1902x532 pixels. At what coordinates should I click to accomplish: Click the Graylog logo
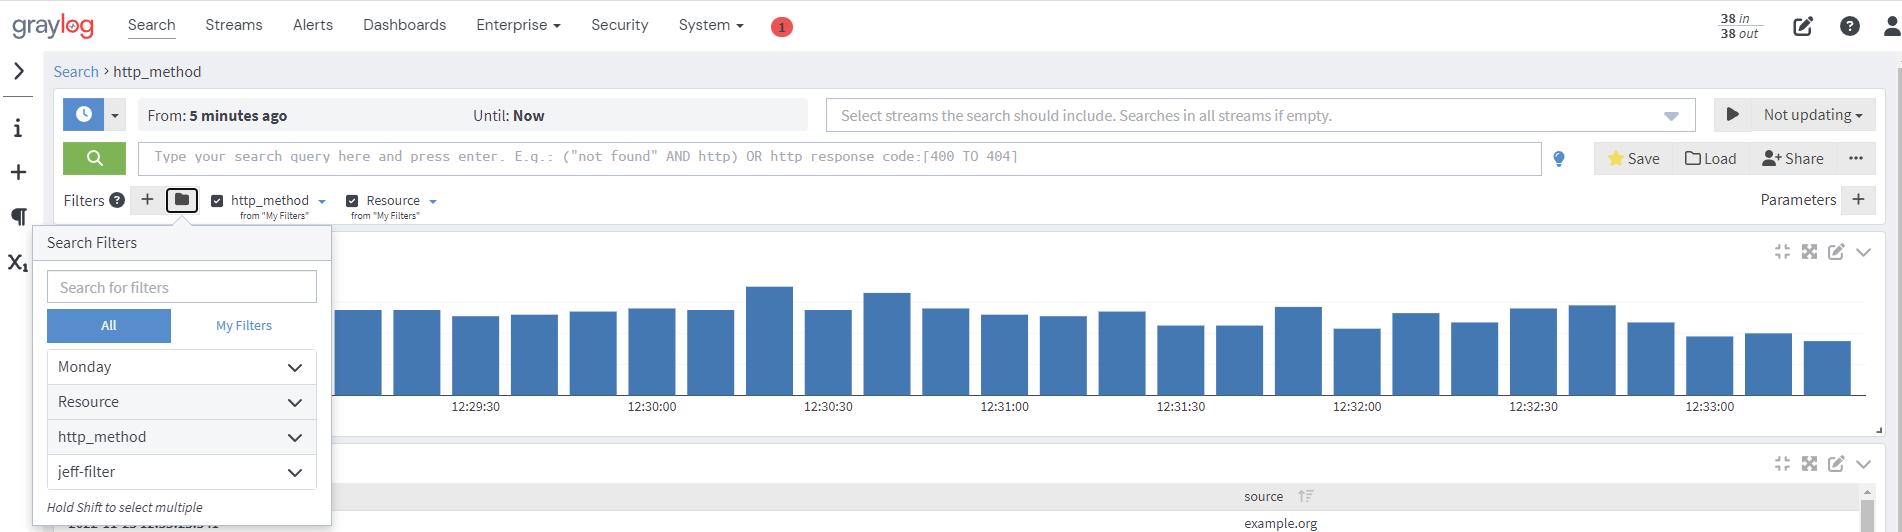pos(53,26)
